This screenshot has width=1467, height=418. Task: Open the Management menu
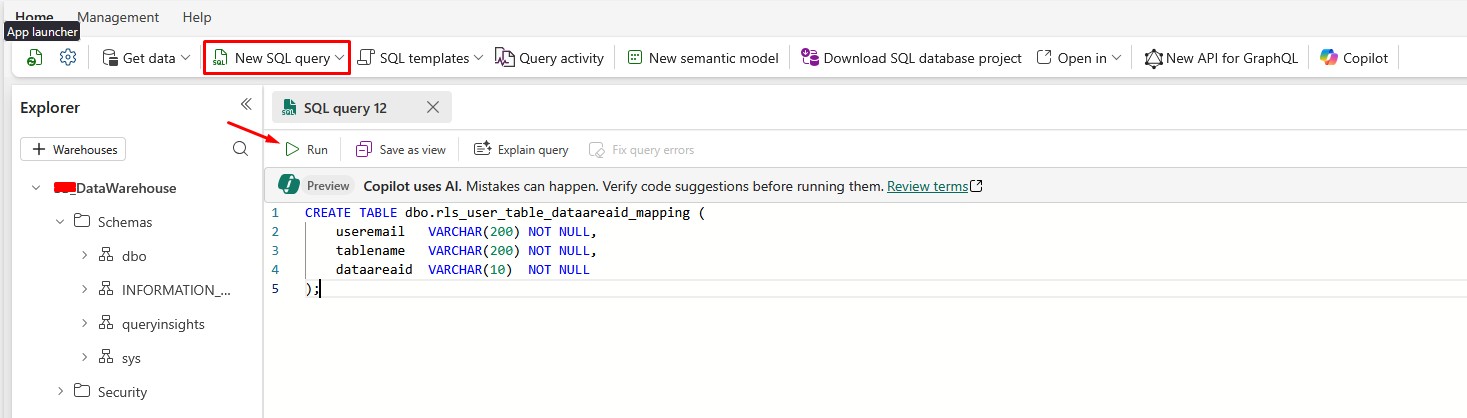118,17
